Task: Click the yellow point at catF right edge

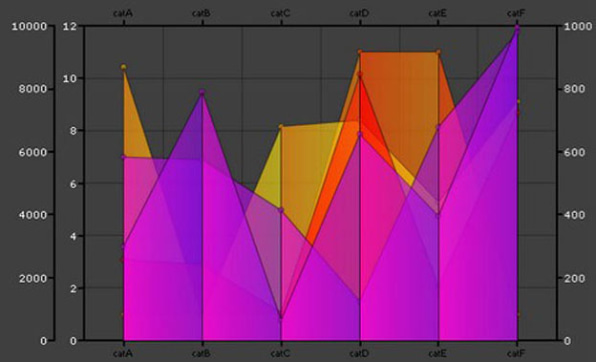Action: (x=518, y=102)
